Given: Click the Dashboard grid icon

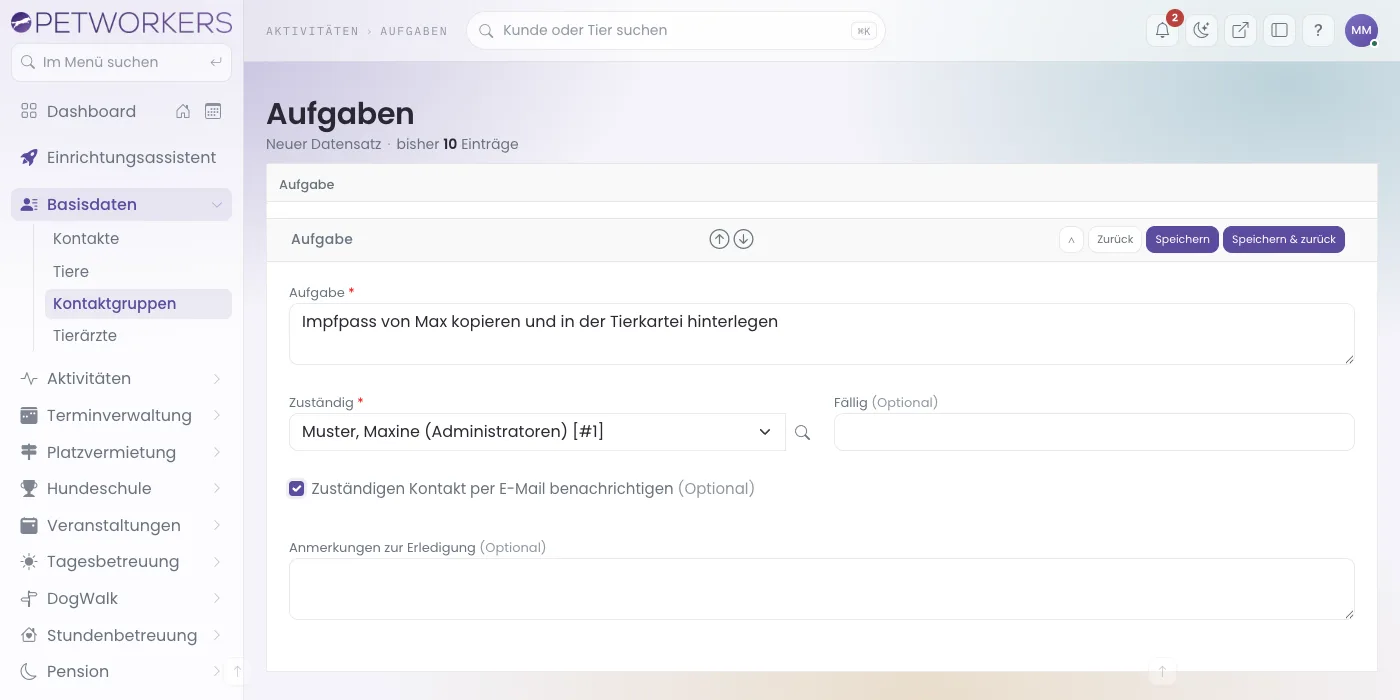Looking at the screenshot, I should coord(29,111).
